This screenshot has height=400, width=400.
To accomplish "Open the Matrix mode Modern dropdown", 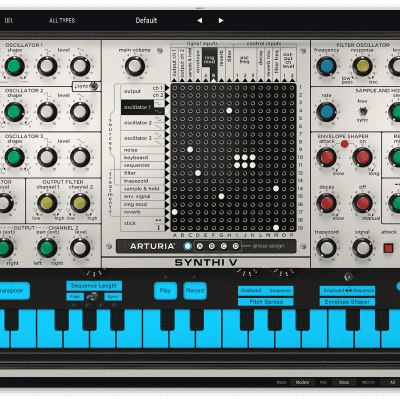I will (302, 382).
